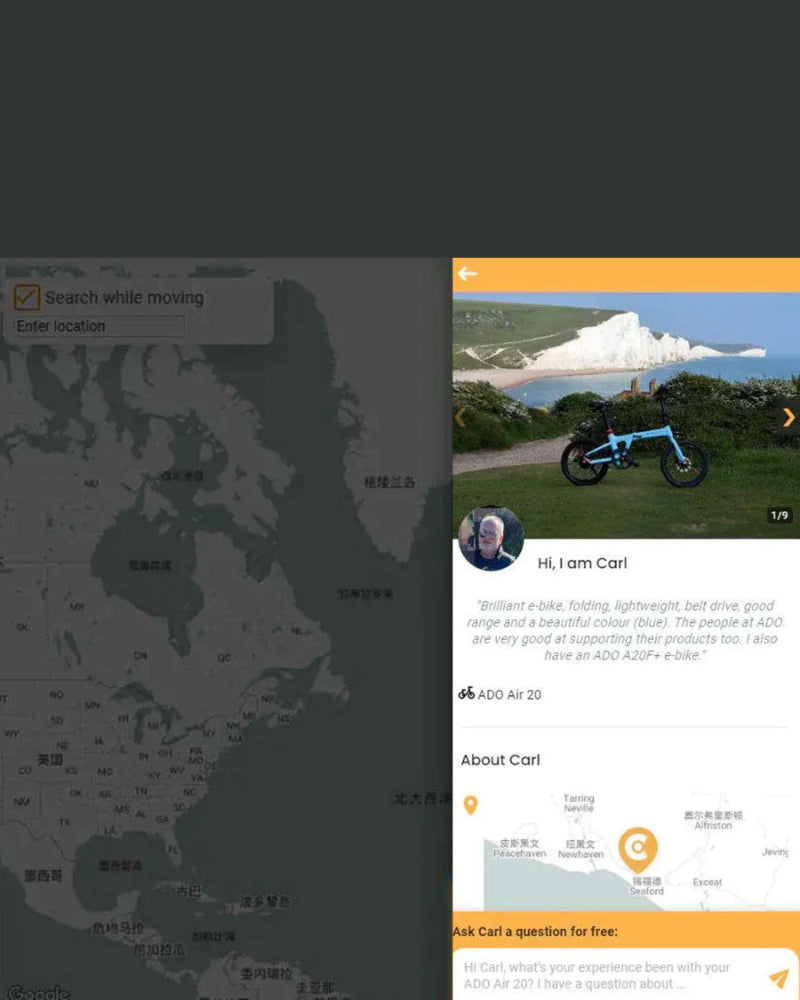Image resolution: width=800 pixels, height=1000 pixels.
Task: Click the Google logo on the map
Action: (x=38, y=992)
